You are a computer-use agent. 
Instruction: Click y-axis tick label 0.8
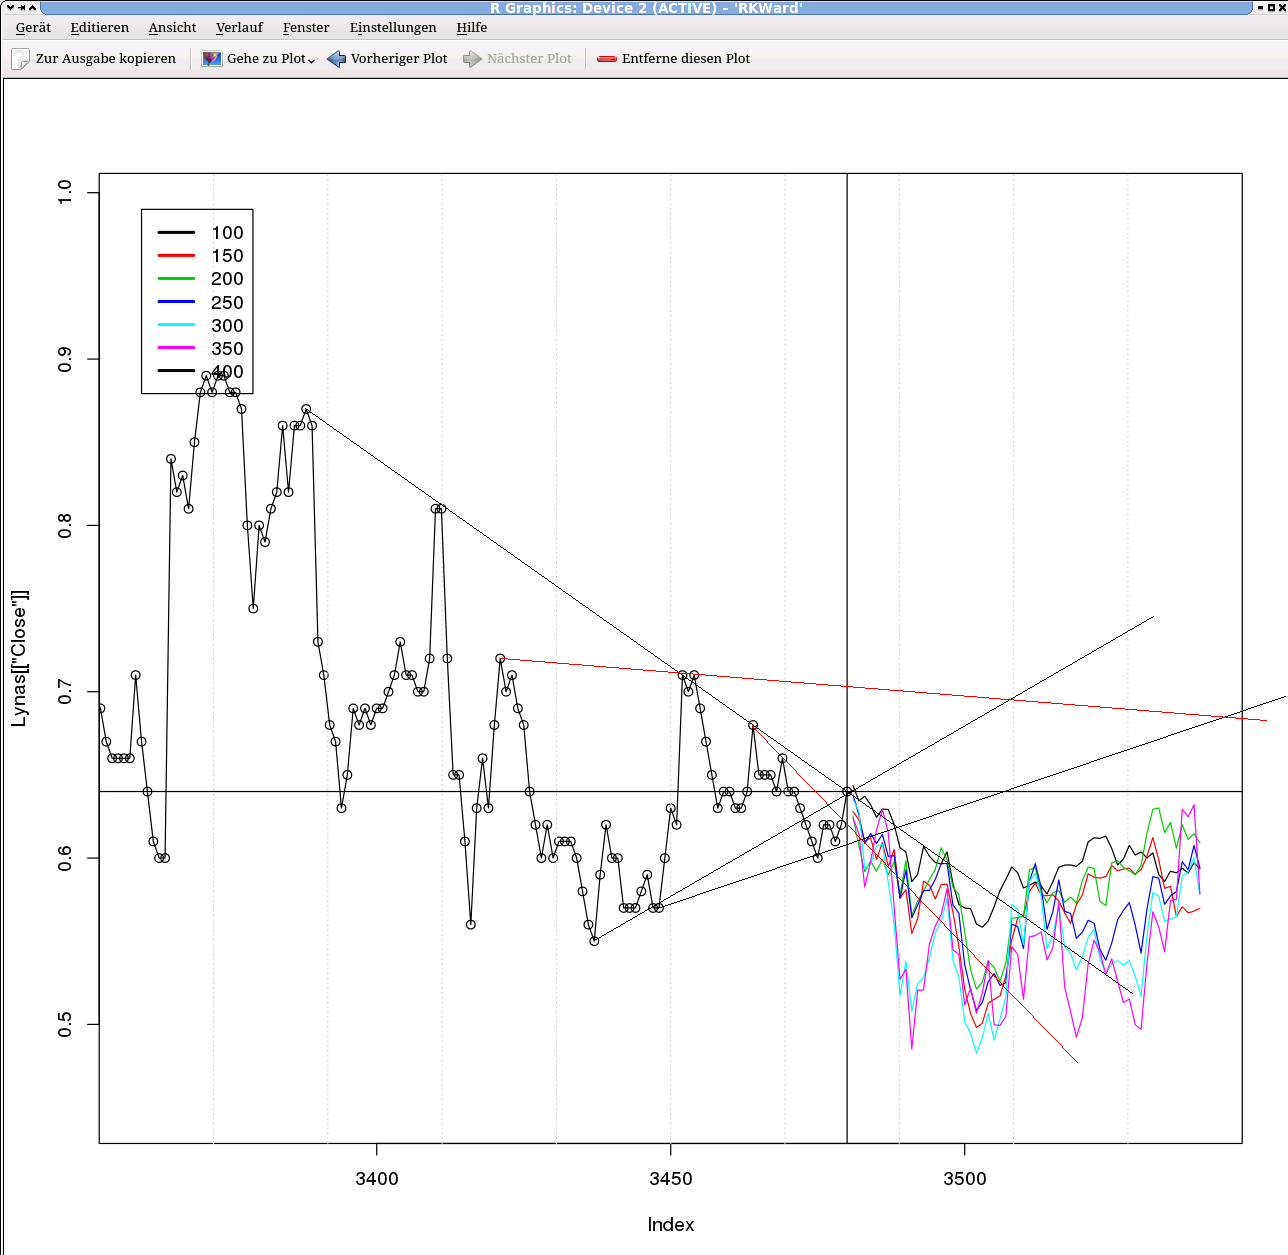coord(65,525)
